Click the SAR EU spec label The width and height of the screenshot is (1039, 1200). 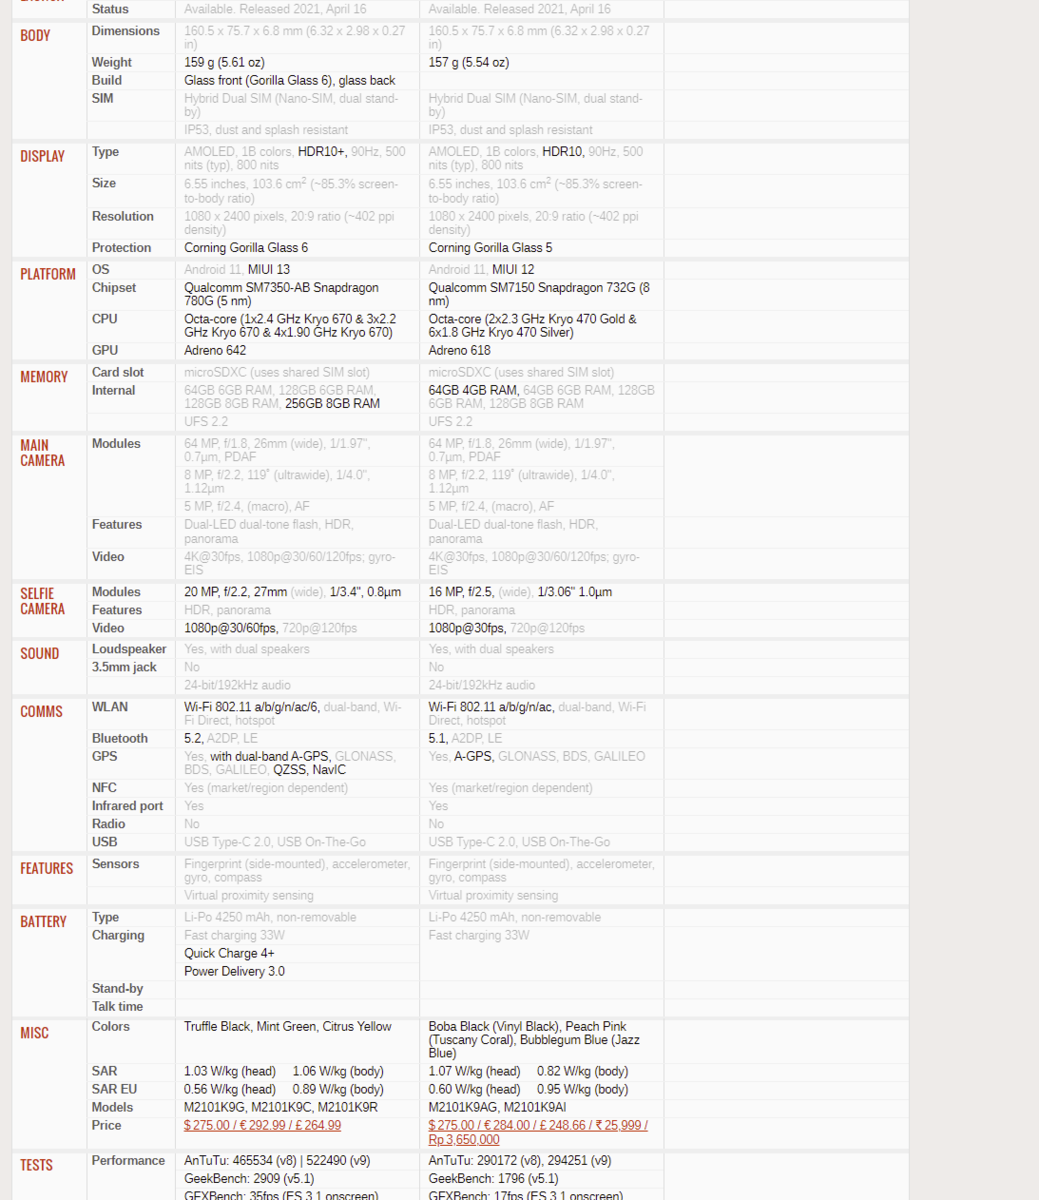tap(114, 1089)
